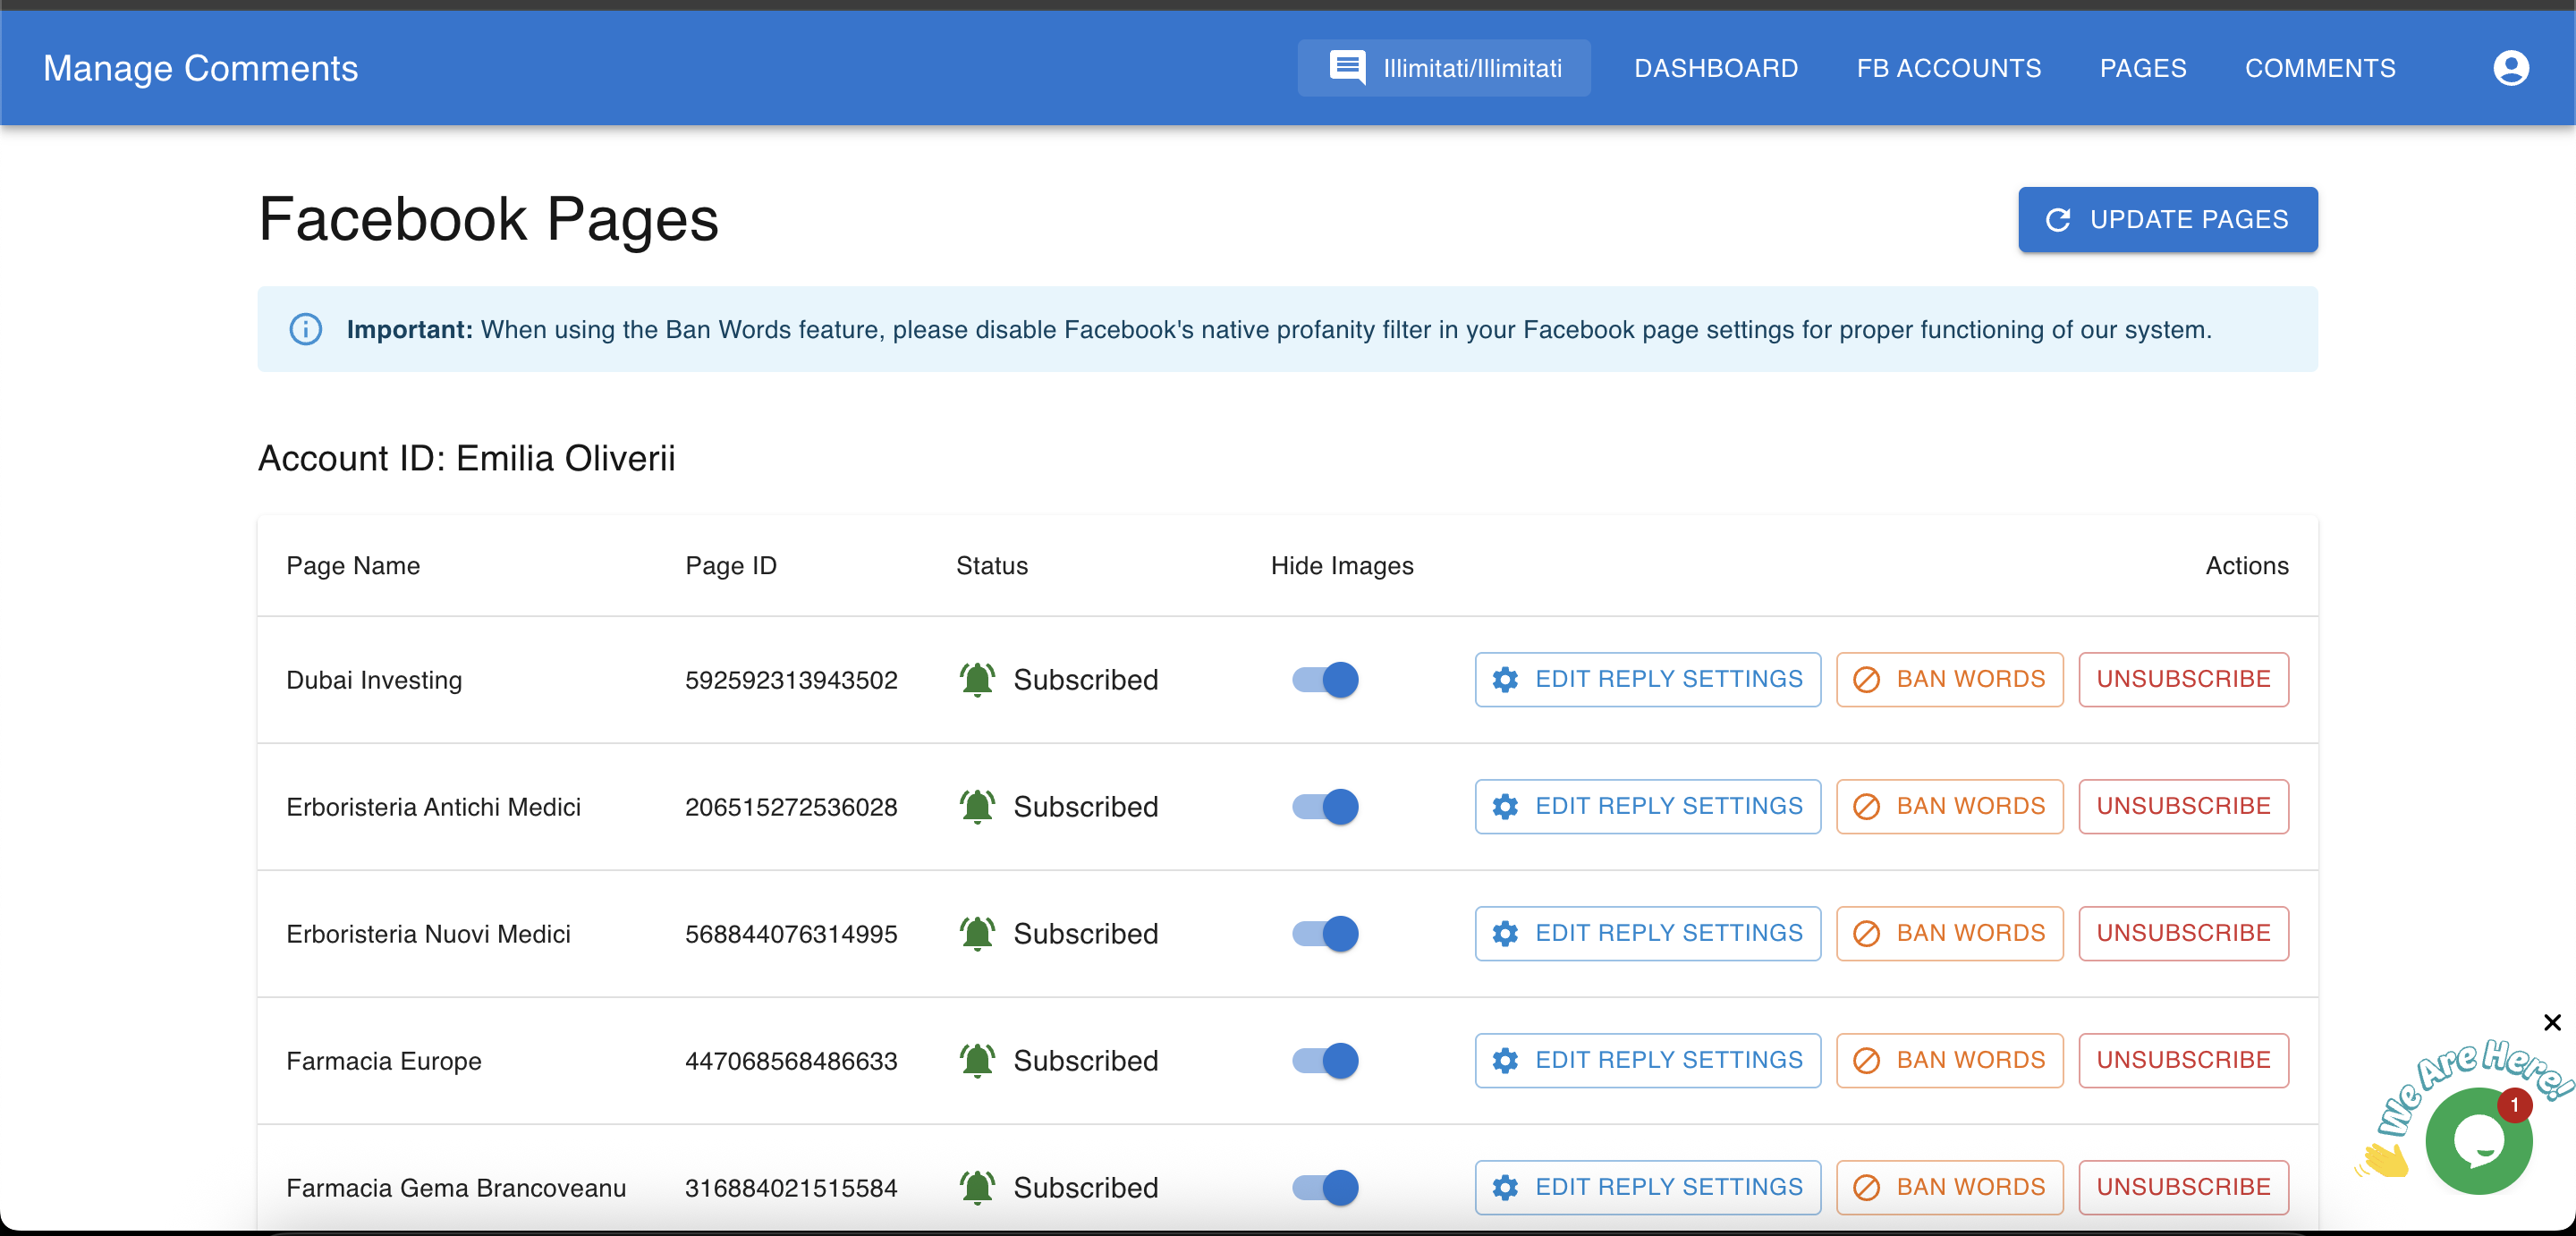Go to the Dashboard menu item
Viewport: 2576px width, 1236px height.
click(1716, 68)
